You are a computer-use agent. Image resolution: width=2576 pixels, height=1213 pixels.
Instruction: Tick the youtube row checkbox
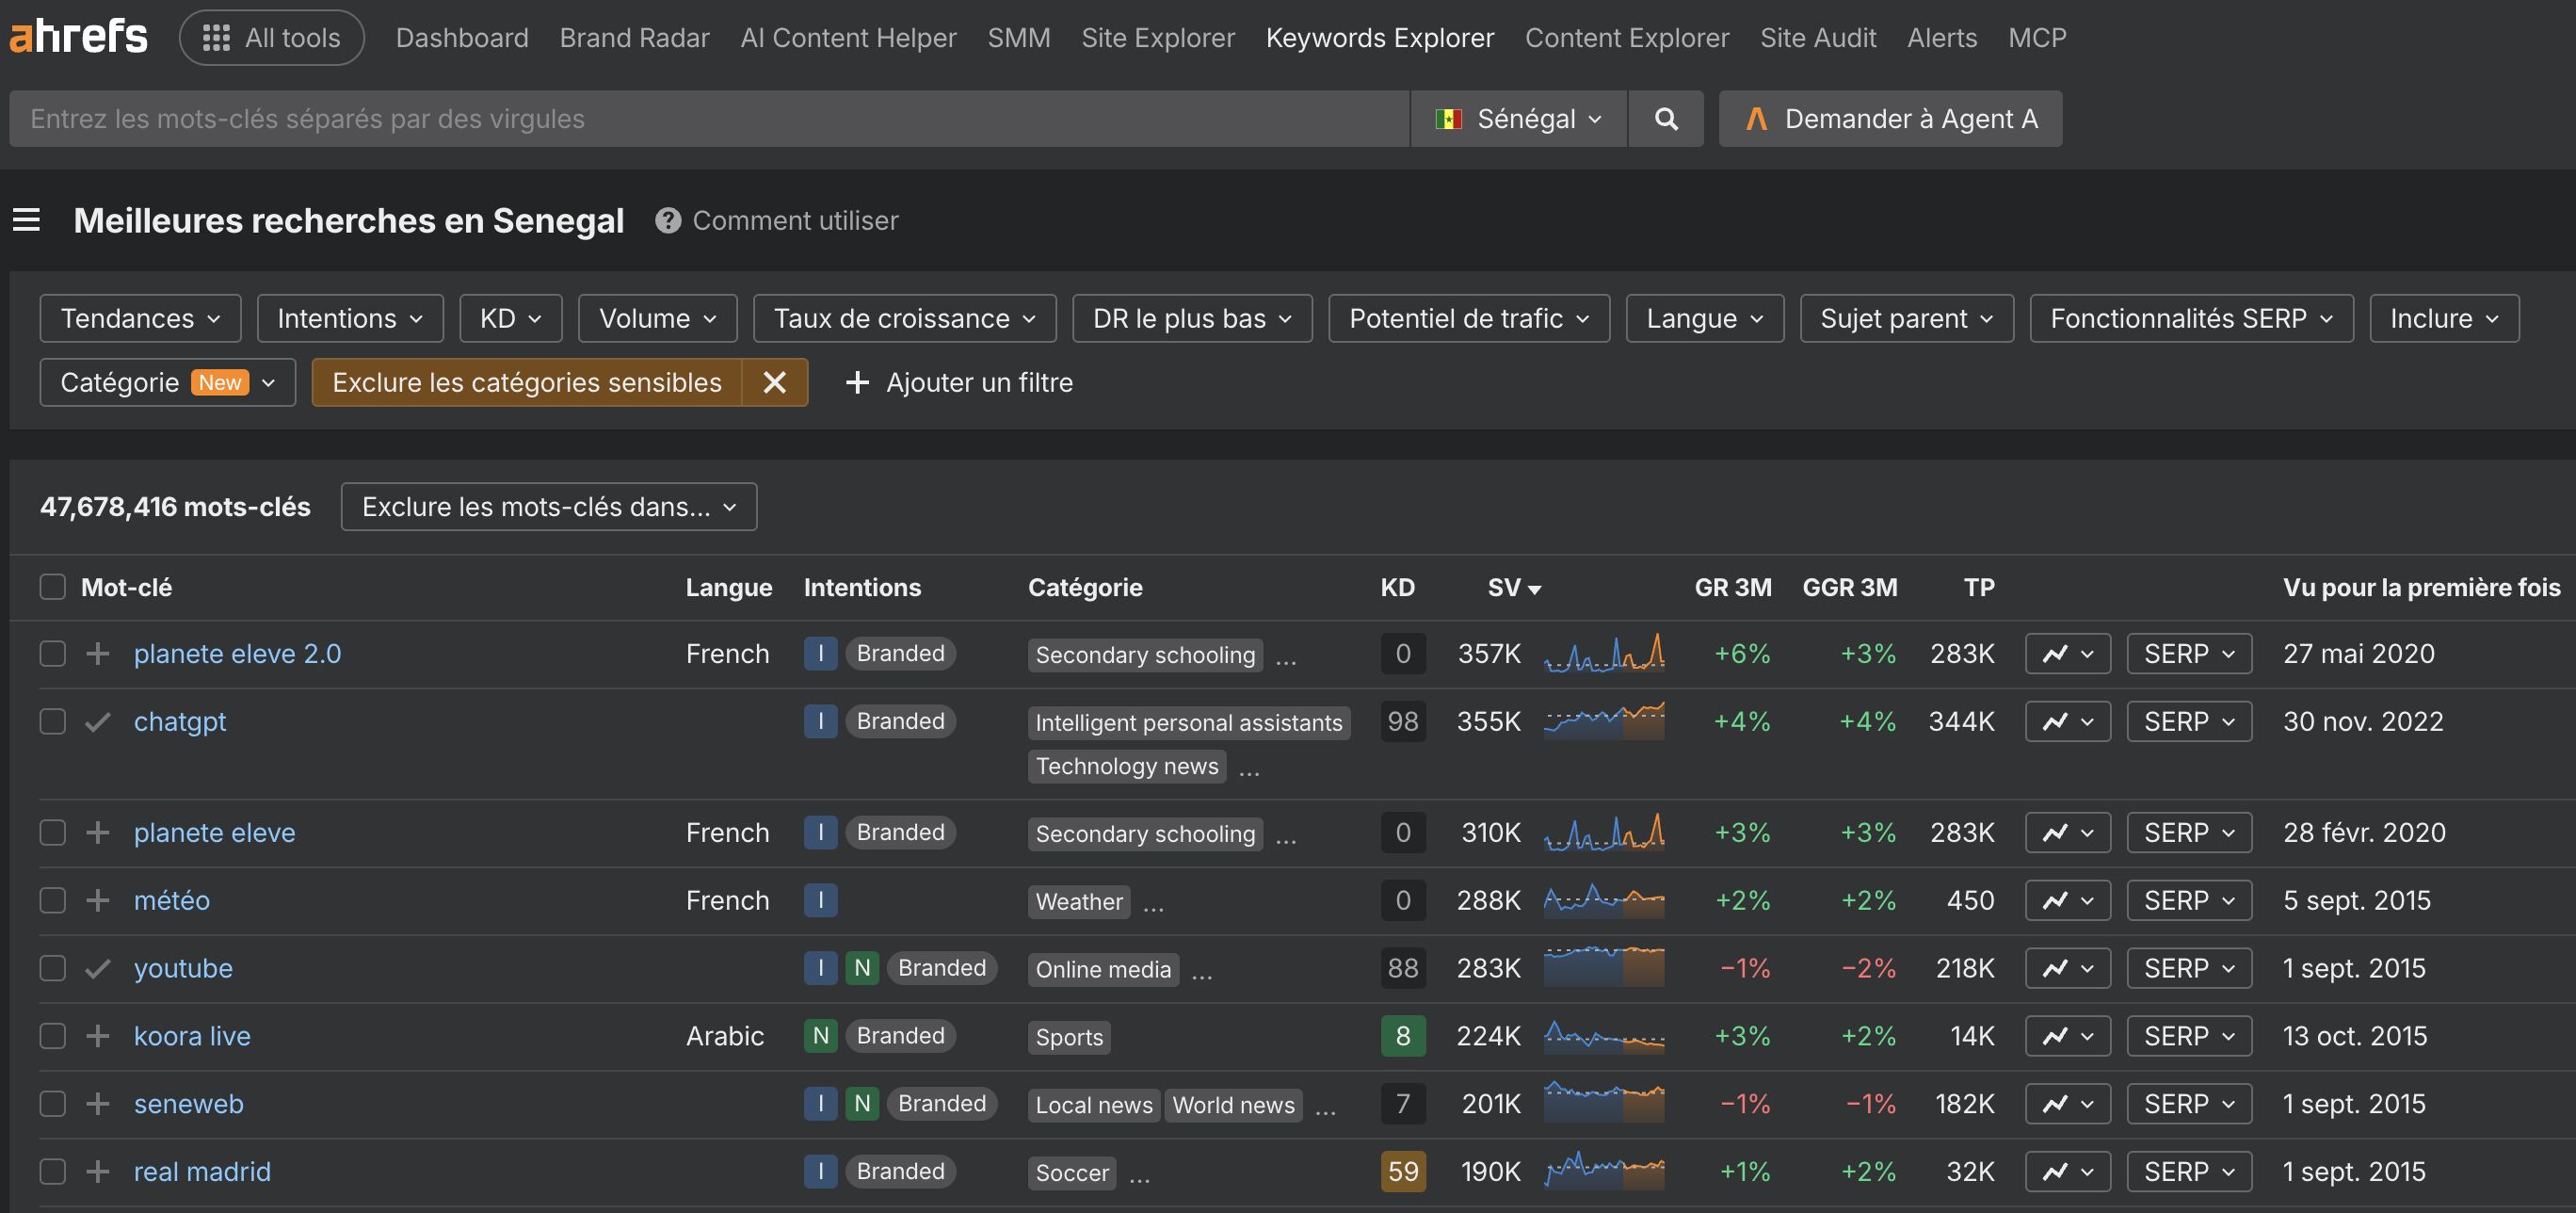tap(52, 969)
